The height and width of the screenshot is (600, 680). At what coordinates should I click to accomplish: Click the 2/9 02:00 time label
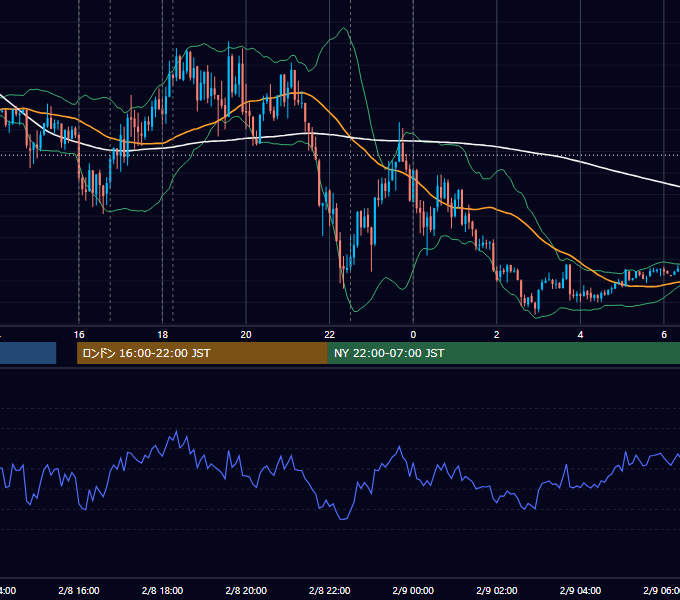497,590
